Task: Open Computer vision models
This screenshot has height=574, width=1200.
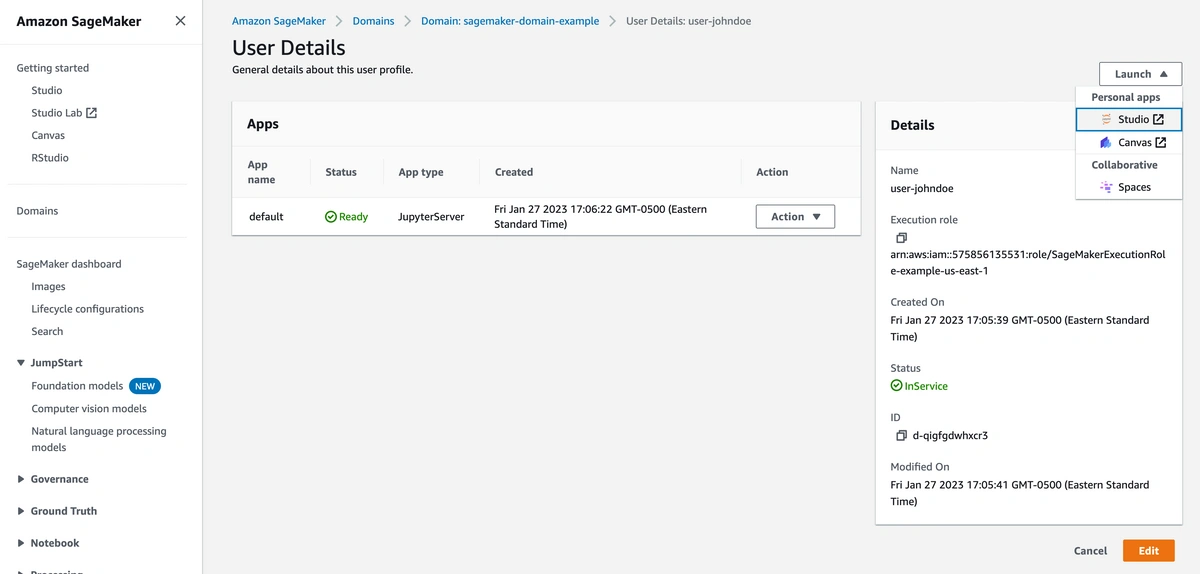Action: click(89, 409)
